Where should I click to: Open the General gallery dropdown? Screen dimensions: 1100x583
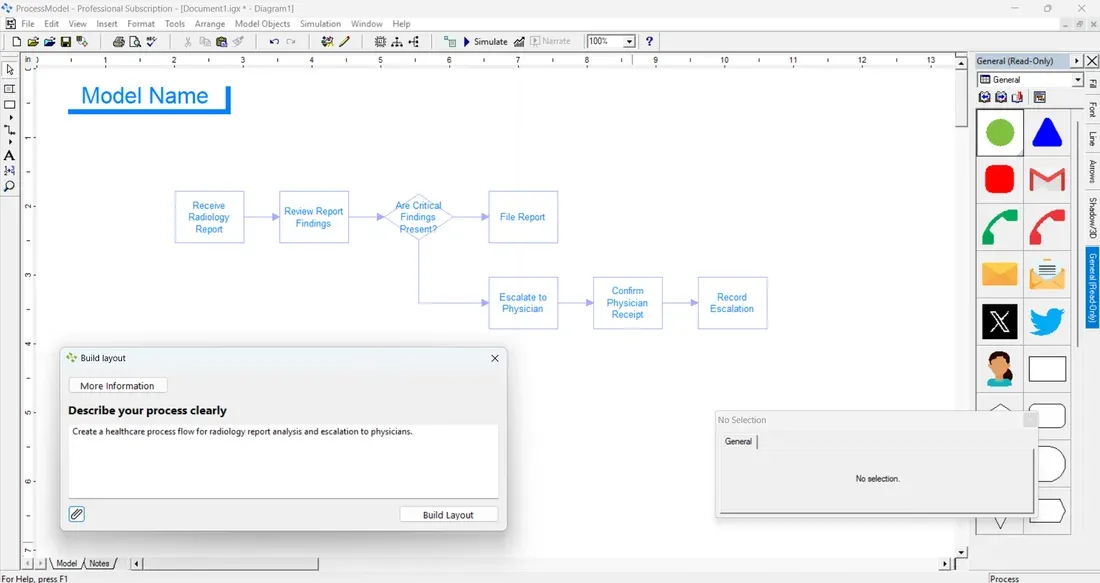tap(1078, 80)
